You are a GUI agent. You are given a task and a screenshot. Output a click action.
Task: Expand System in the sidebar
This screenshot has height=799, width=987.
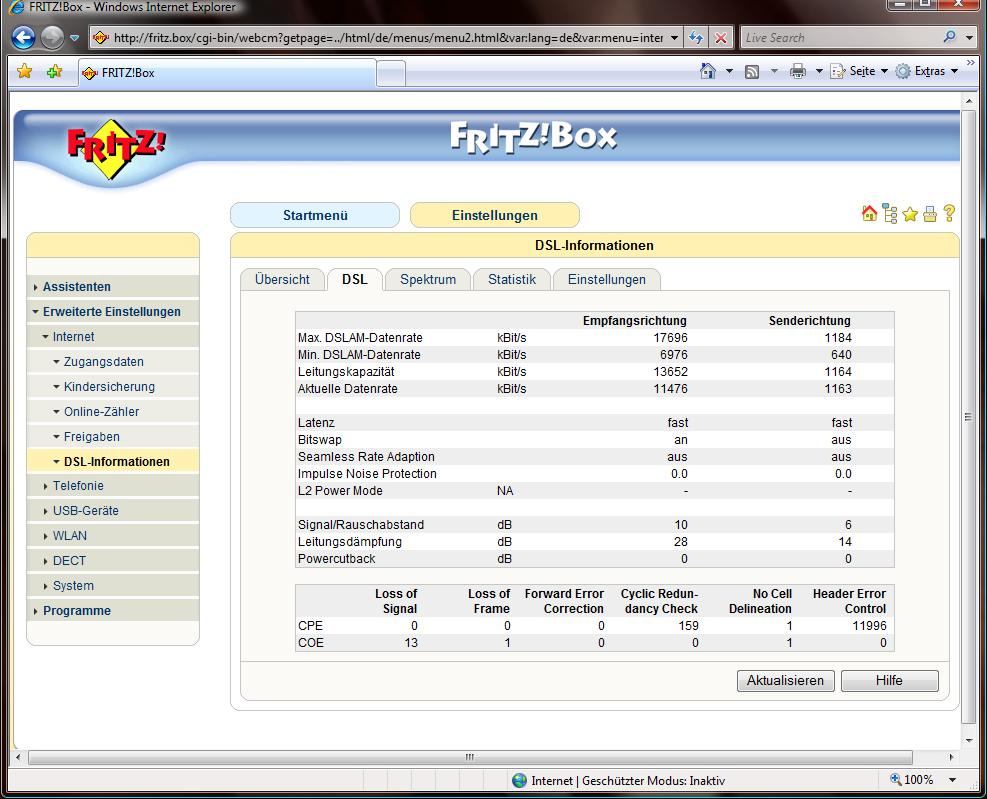(x=113, y=586)
